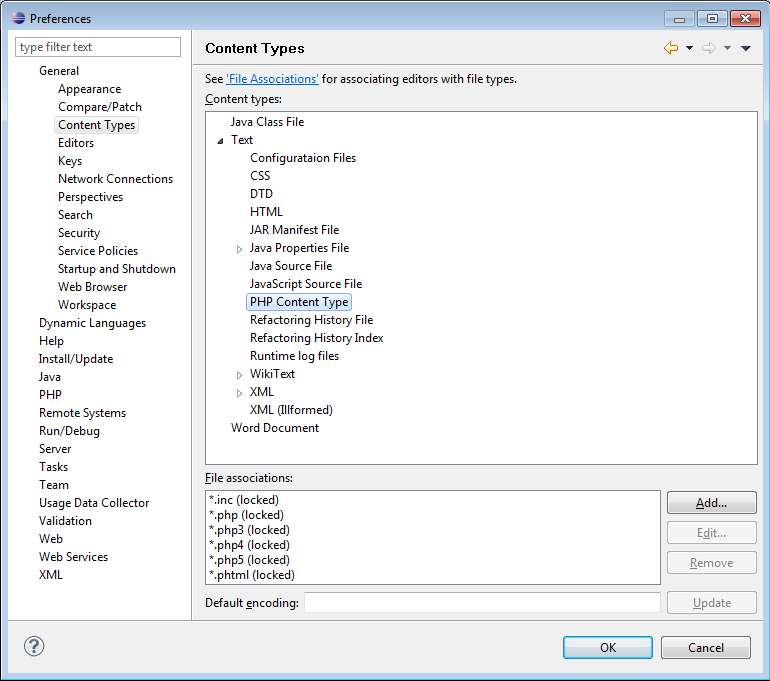Click the filter text search field

(98, 47)
